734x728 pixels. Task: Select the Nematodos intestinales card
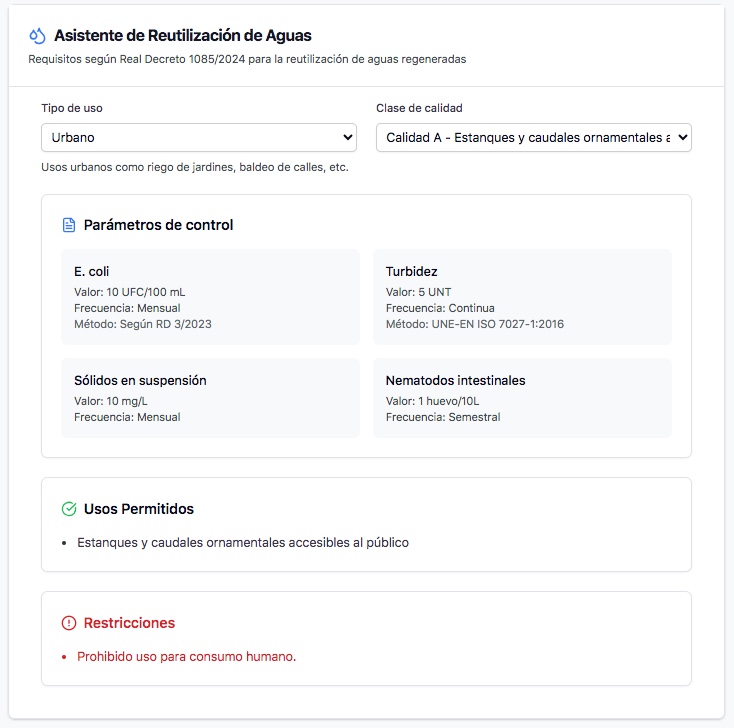522,398
